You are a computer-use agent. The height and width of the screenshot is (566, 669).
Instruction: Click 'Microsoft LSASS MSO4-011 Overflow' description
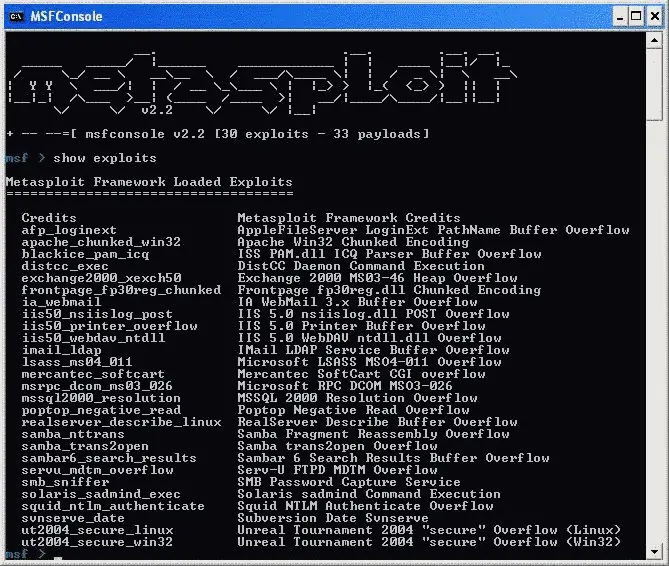pos(369,362)
